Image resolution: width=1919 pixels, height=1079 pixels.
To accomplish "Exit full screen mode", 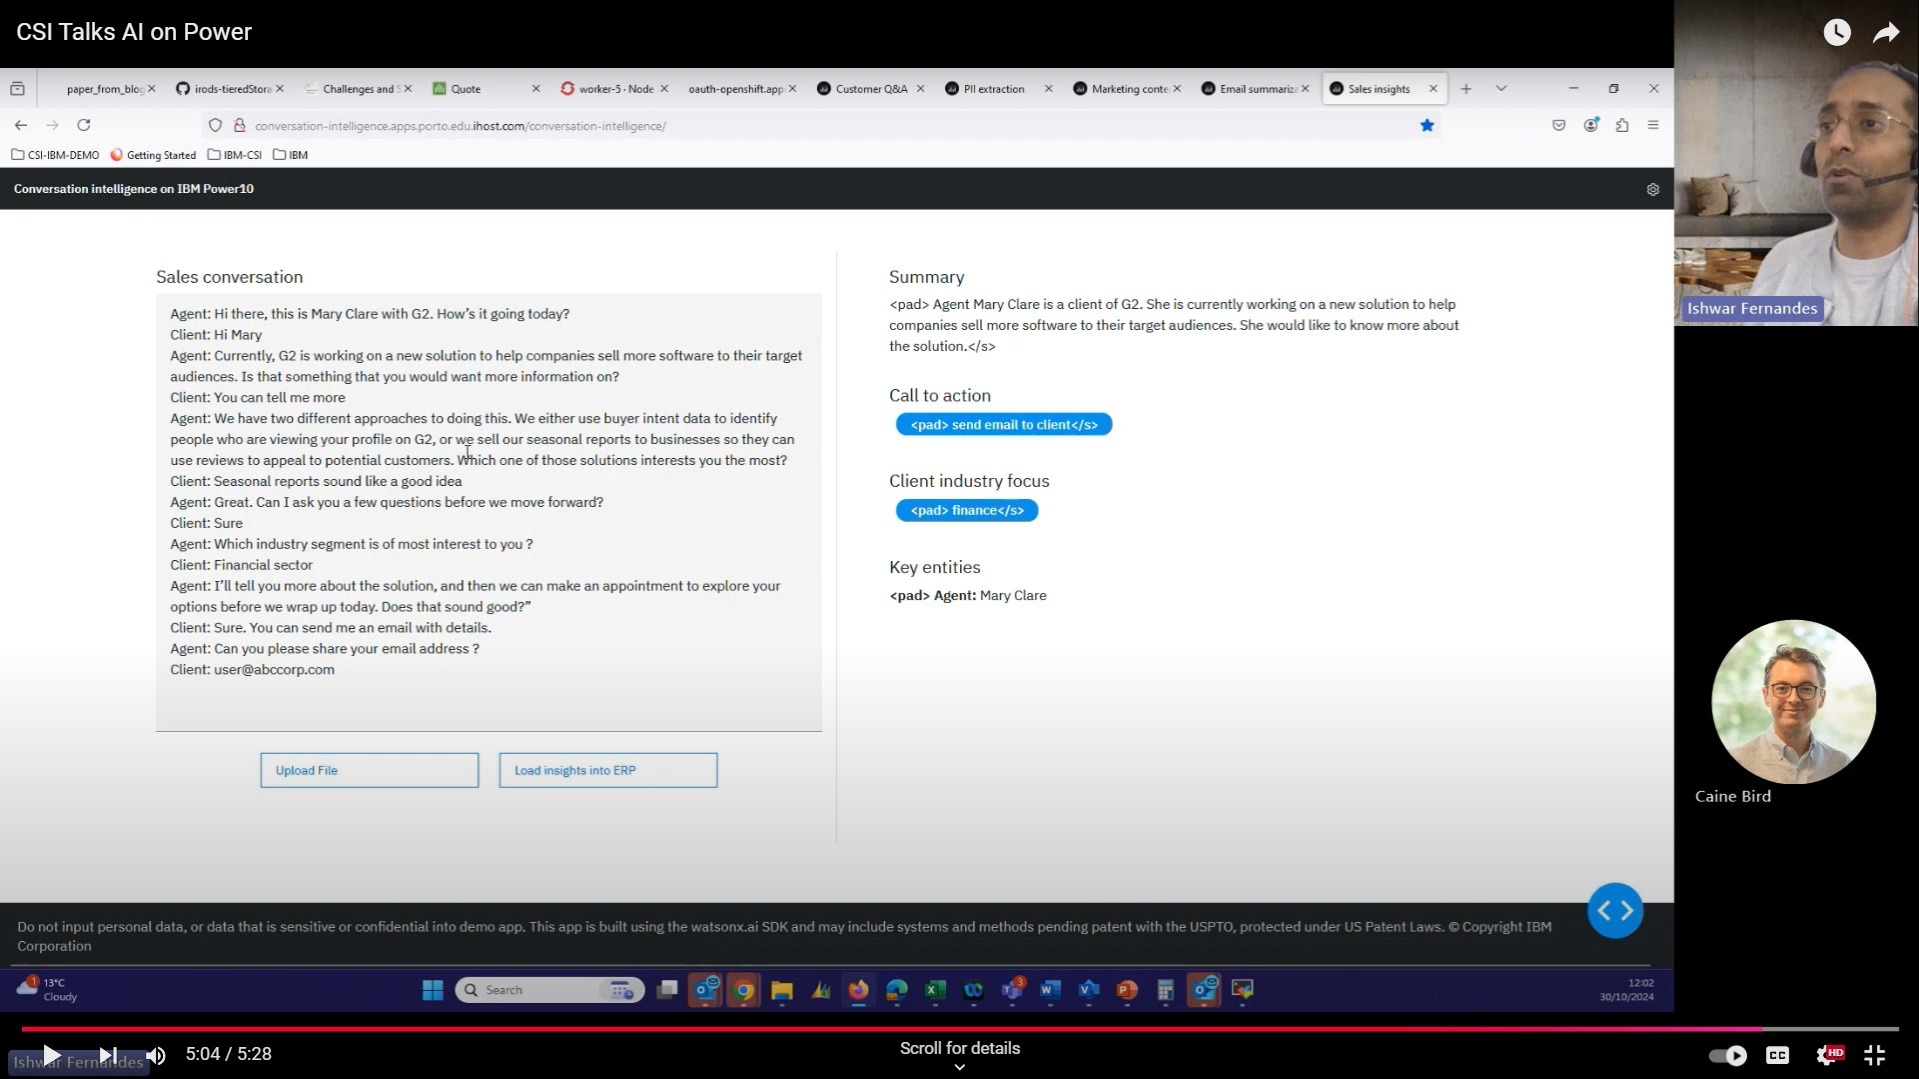I will pyautogui.click(x=1875, y=1055).
